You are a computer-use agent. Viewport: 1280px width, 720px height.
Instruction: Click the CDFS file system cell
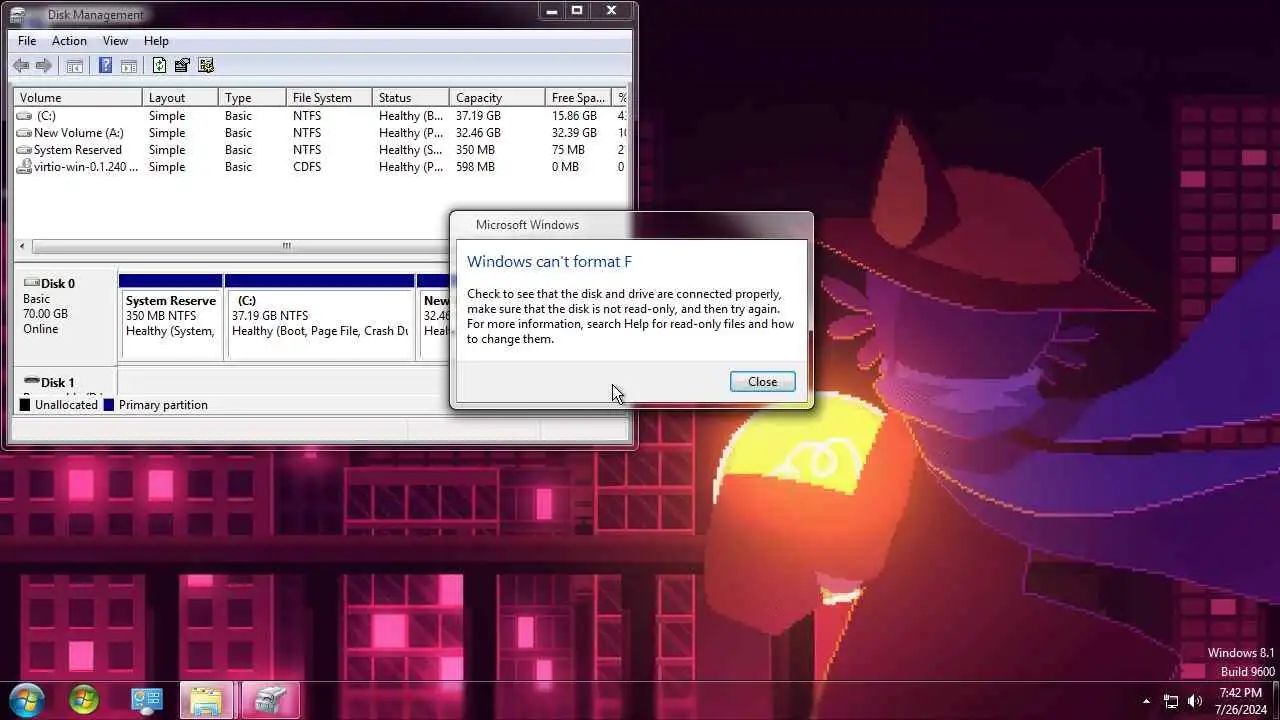click(x=307, y=167)
